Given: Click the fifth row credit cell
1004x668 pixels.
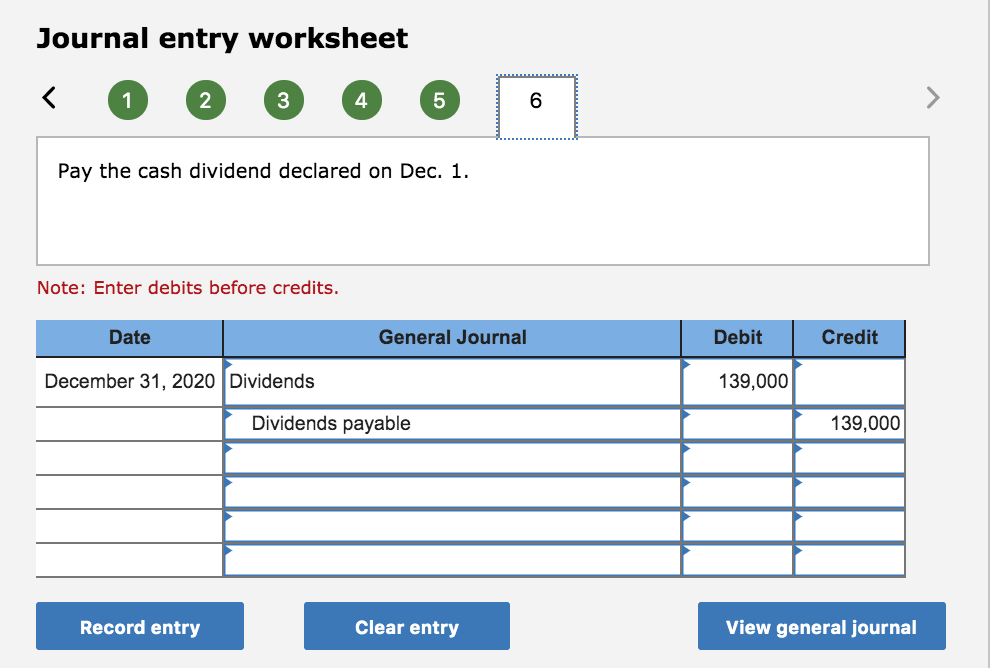Looking at the screenshot, I should tap(850, 526).
